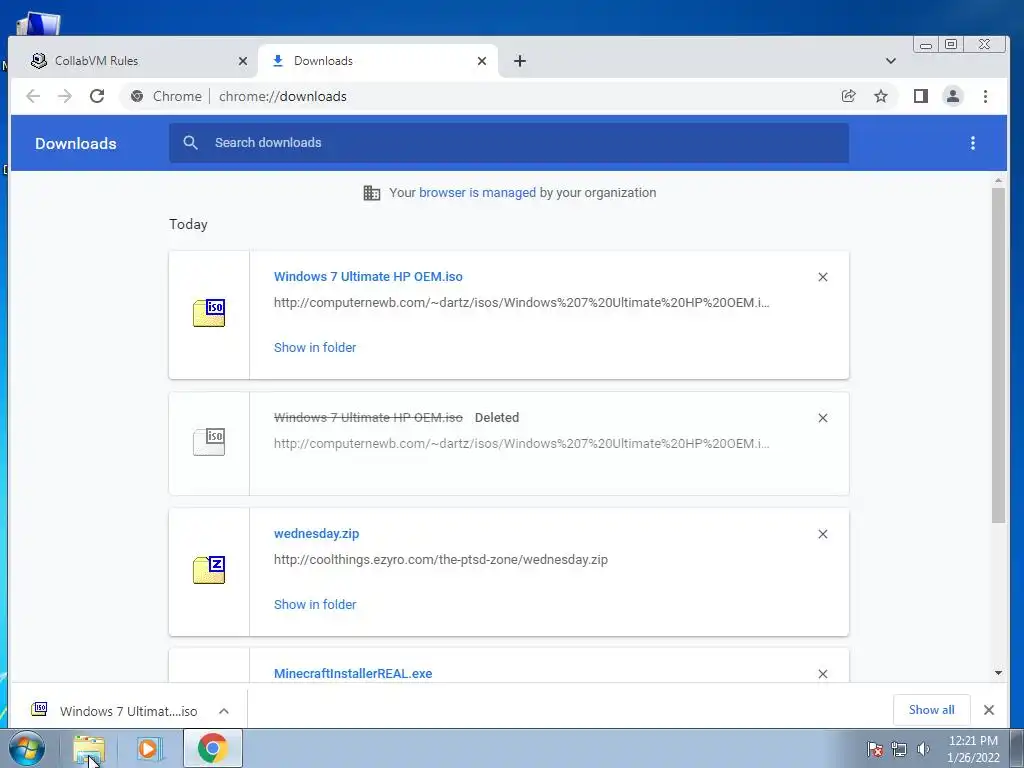Remove first Windows 7 ISO from list

click(x=823, y=277)
